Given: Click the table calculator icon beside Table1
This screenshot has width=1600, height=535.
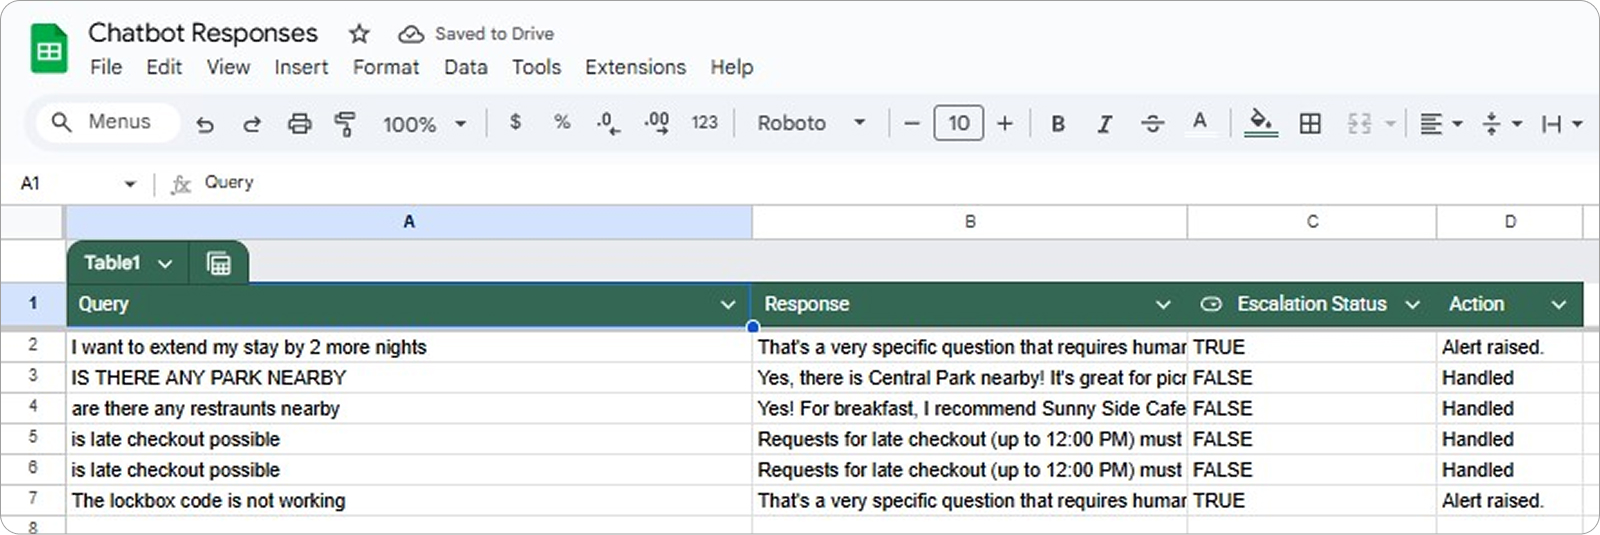Looking at the screenshot, I should [x=218, y=263].
